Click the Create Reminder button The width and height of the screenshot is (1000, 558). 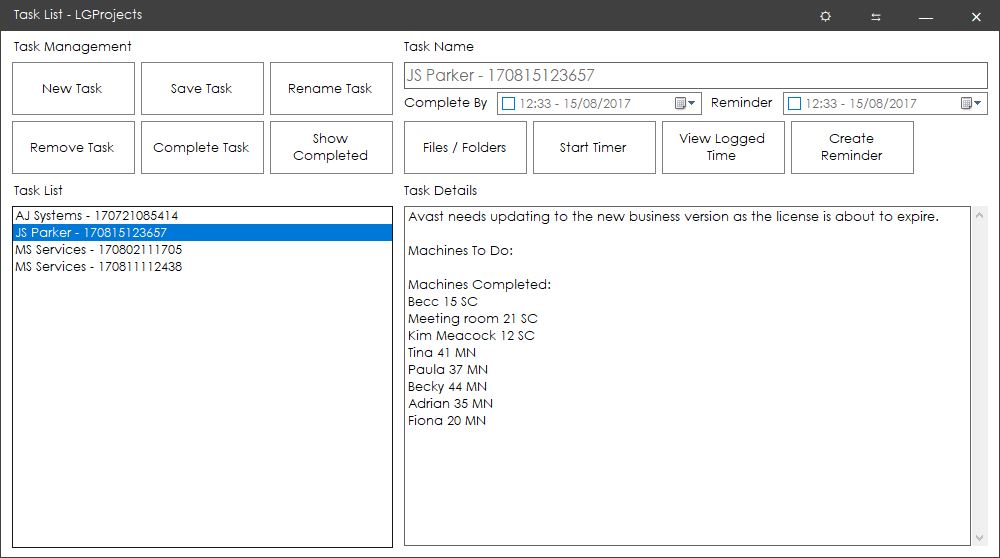click(852, 147)
